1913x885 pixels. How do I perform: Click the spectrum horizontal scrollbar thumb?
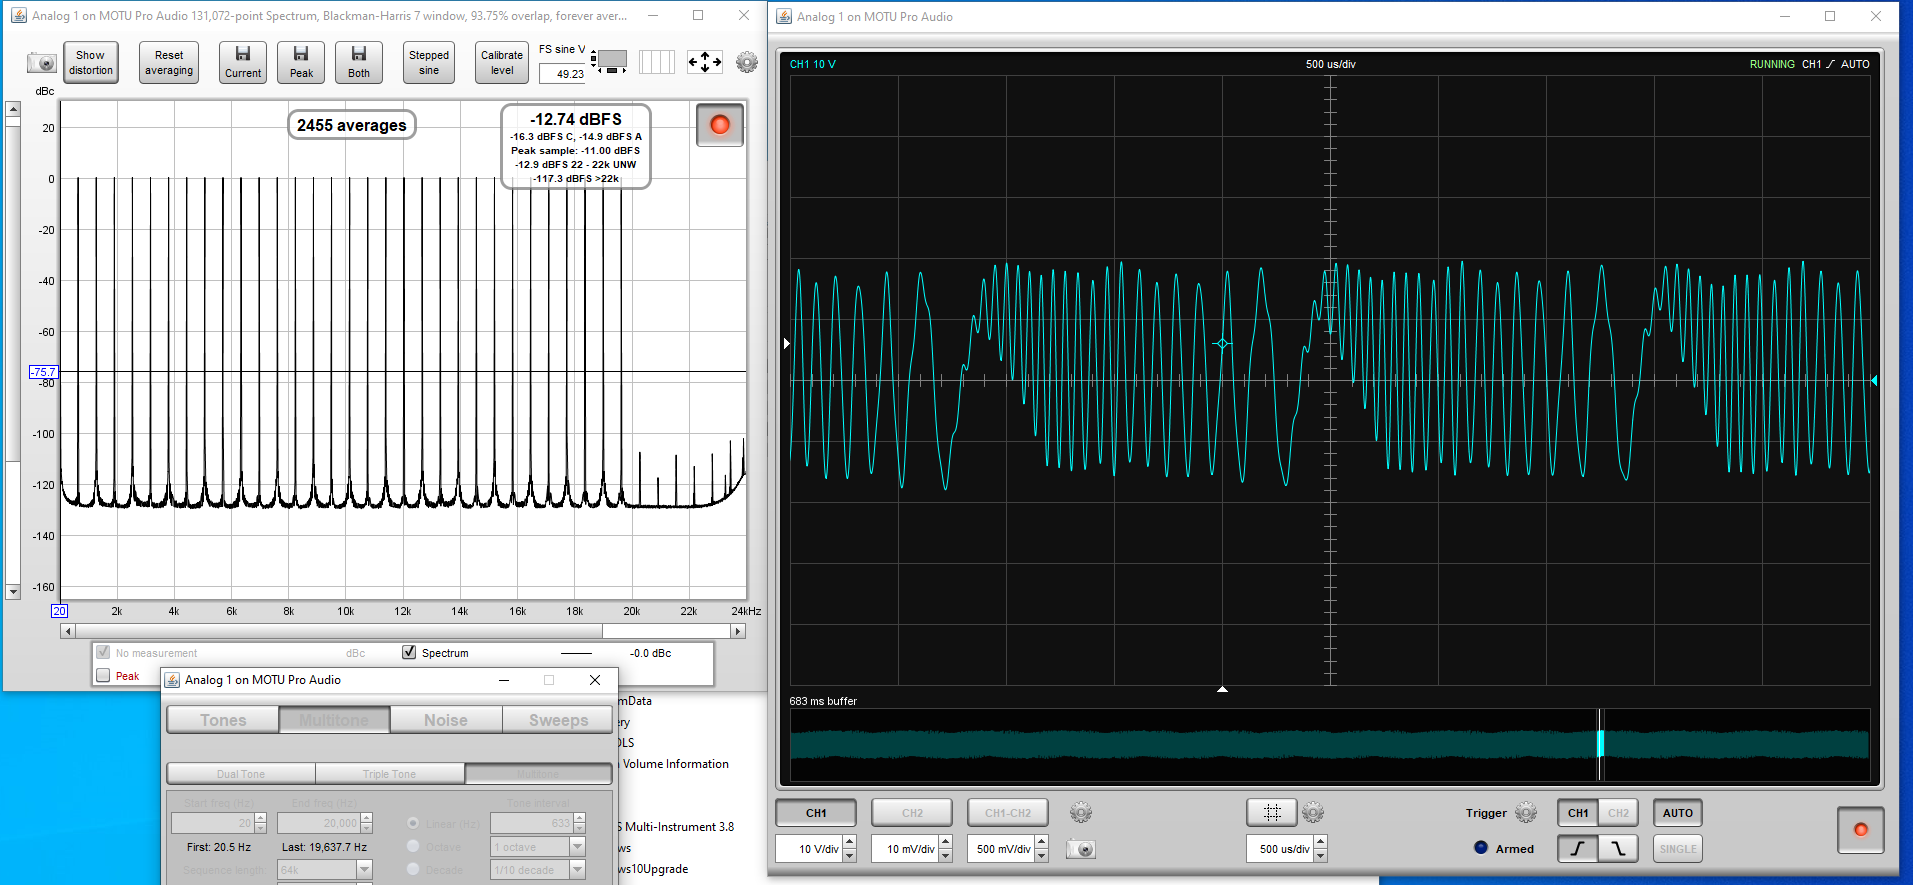[x=338, y=631]
